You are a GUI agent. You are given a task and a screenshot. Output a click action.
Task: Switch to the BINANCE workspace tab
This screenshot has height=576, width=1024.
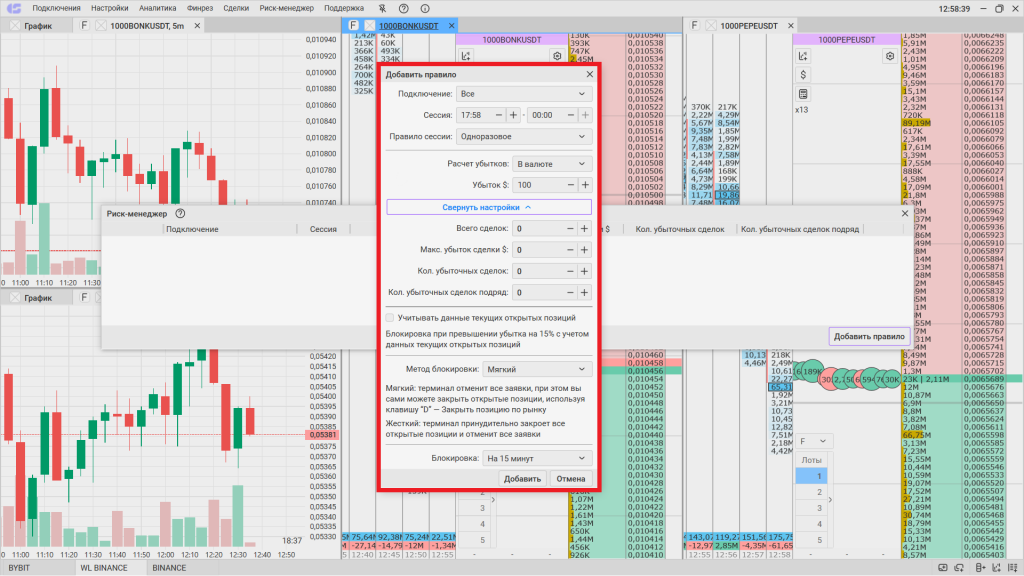(x=169, y=568)
